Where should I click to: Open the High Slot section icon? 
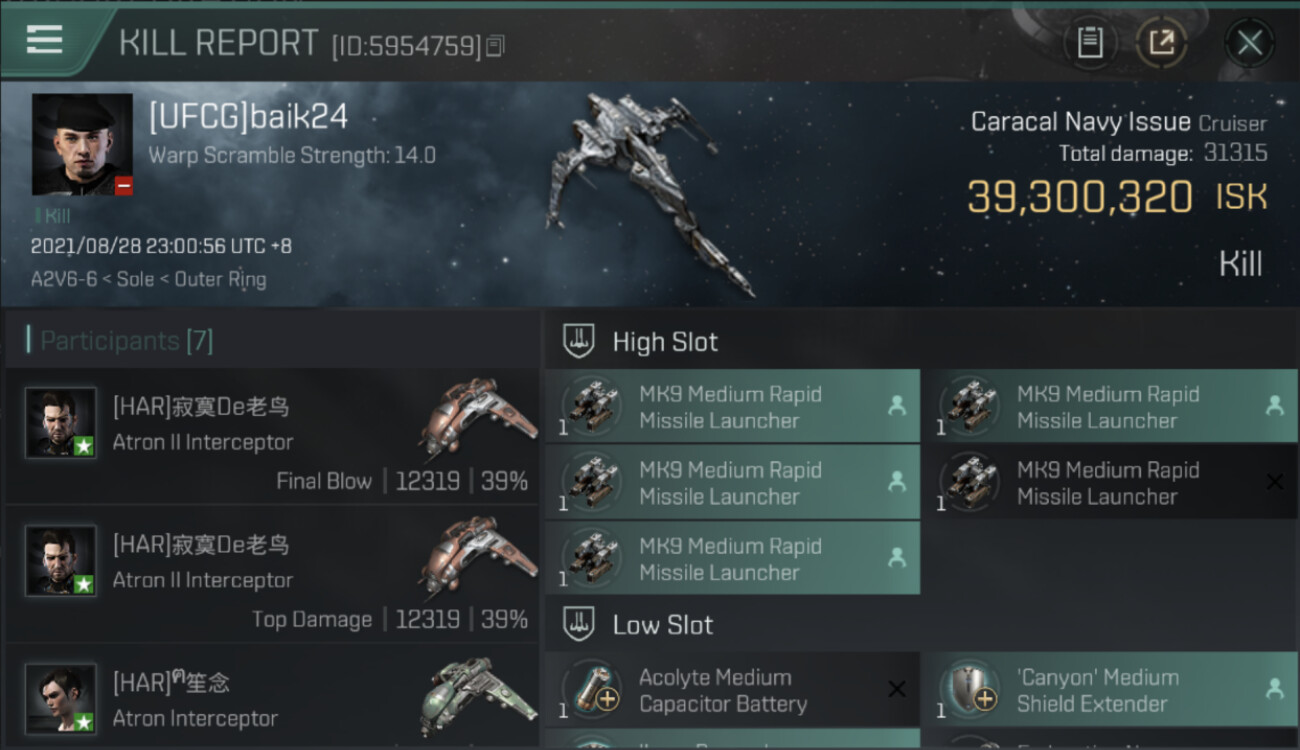(579, 341)
